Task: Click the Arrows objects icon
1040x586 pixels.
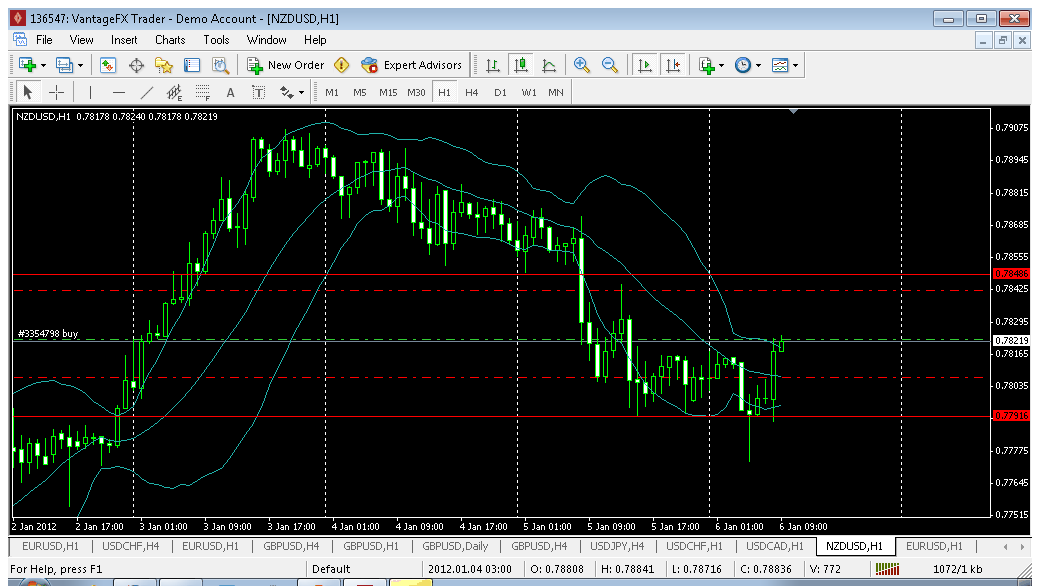Action: (287, 92)
